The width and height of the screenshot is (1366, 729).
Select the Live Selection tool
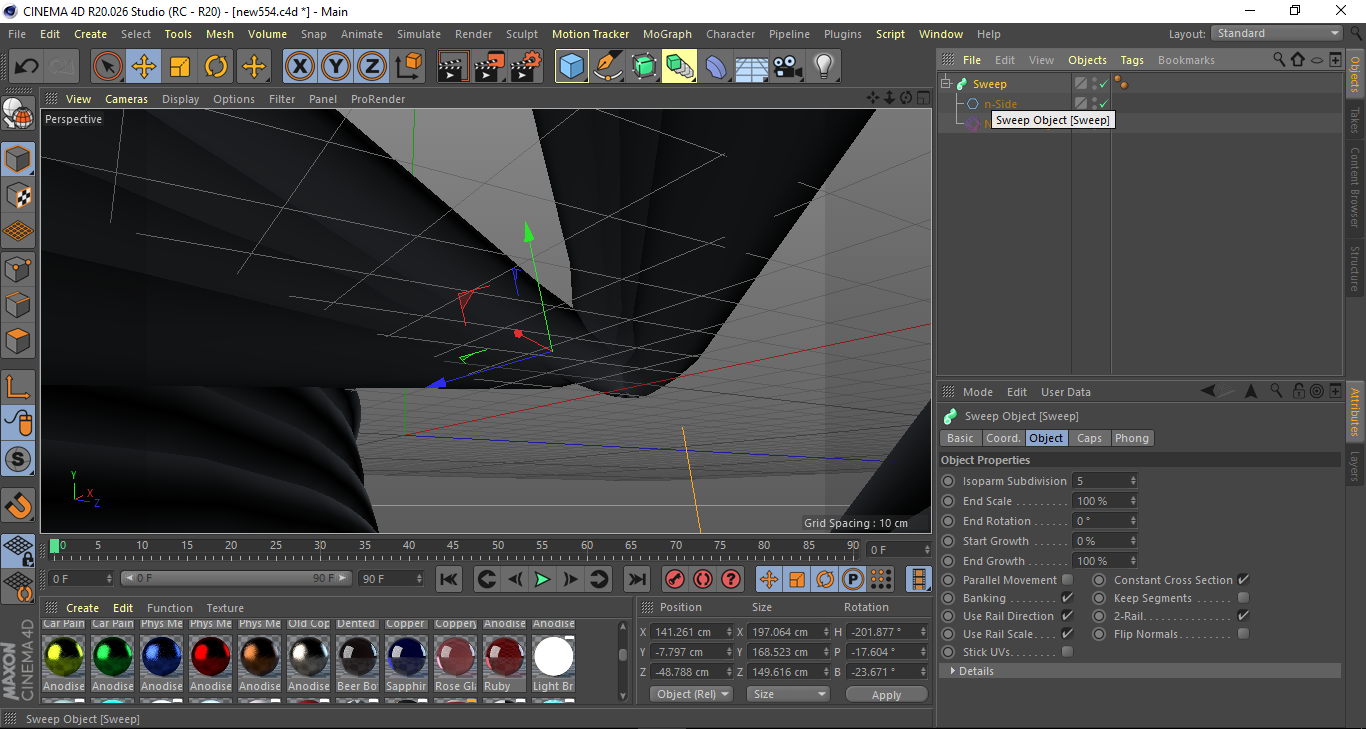tap(108, 67)
